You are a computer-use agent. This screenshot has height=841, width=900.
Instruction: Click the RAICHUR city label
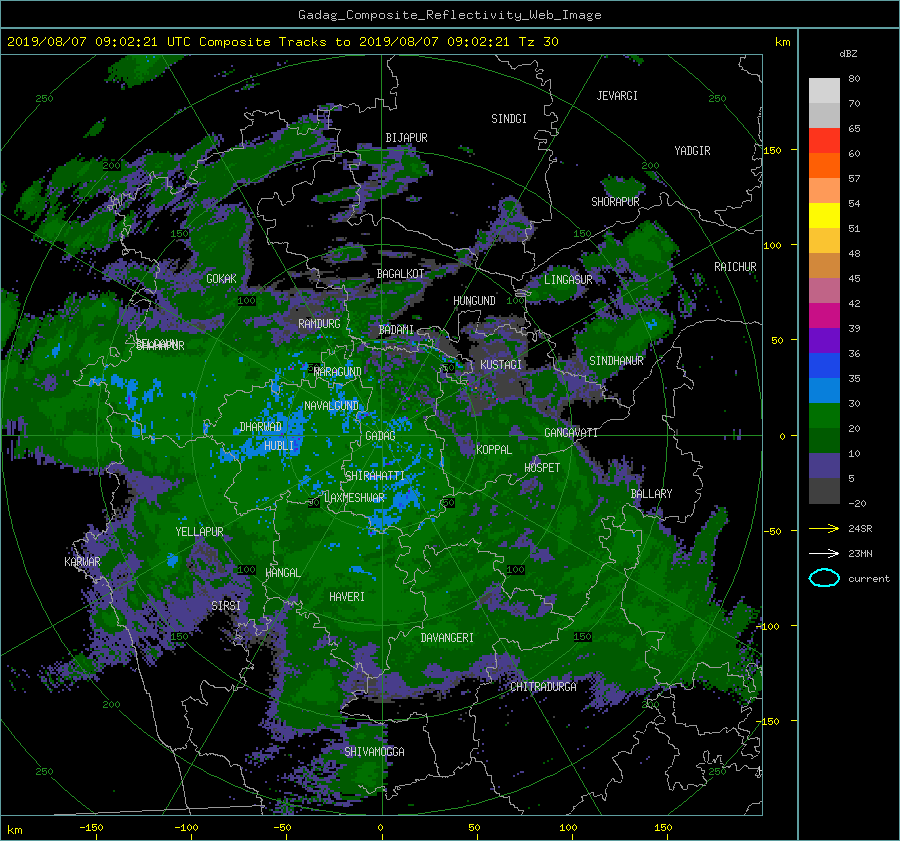(735, 266)
